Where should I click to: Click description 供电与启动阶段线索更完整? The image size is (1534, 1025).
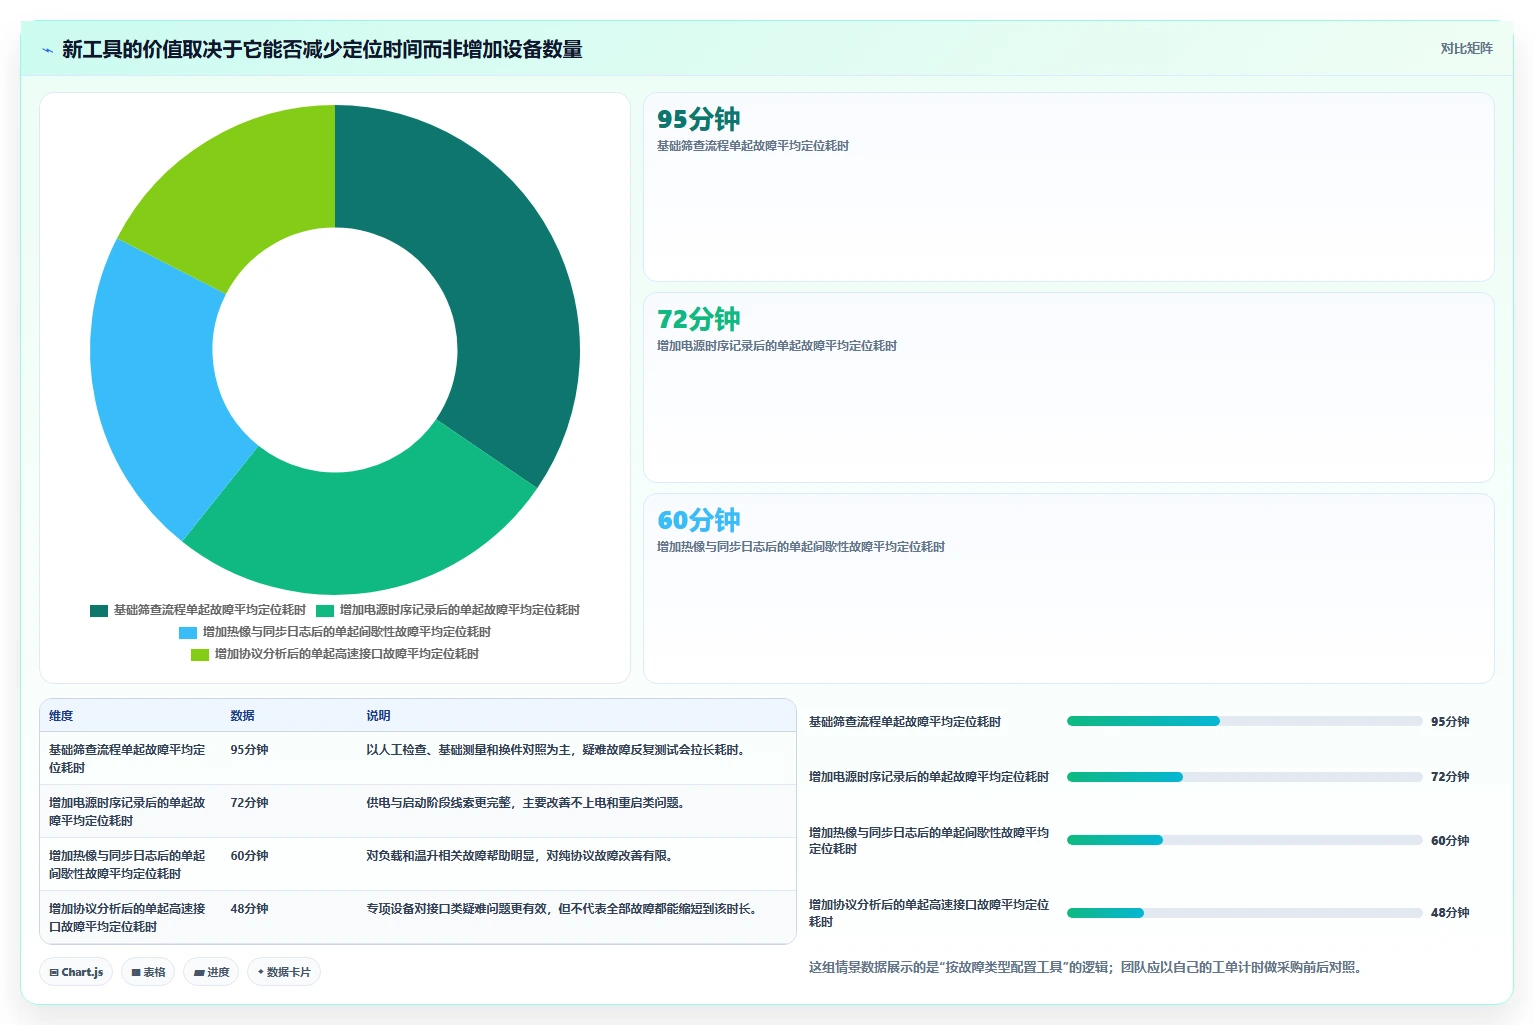pos(527,803)
